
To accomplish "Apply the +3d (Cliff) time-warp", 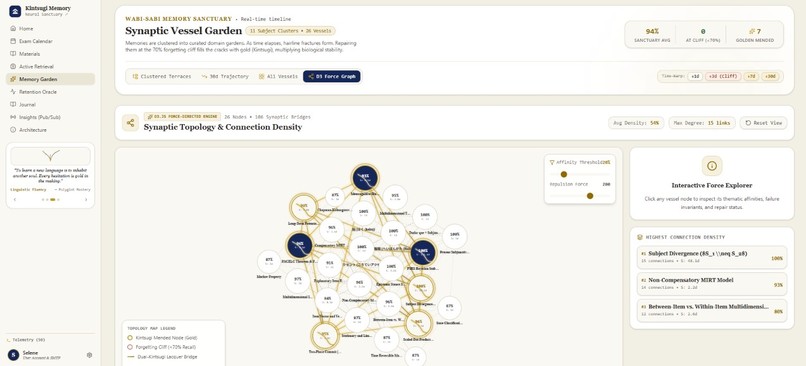I will [x=723, y=76].
